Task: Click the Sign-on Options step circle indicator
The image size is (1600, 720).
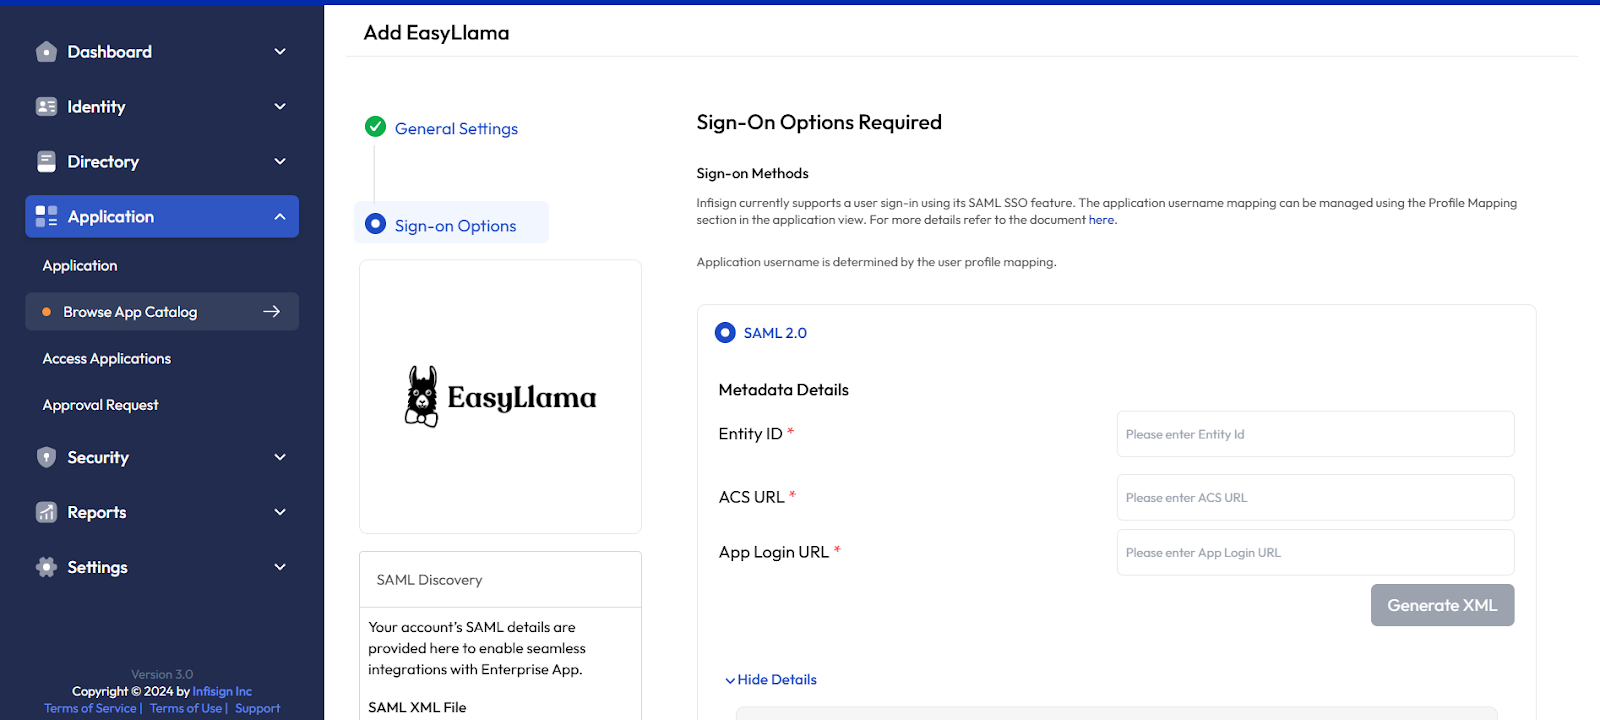Action: (375, 224)
